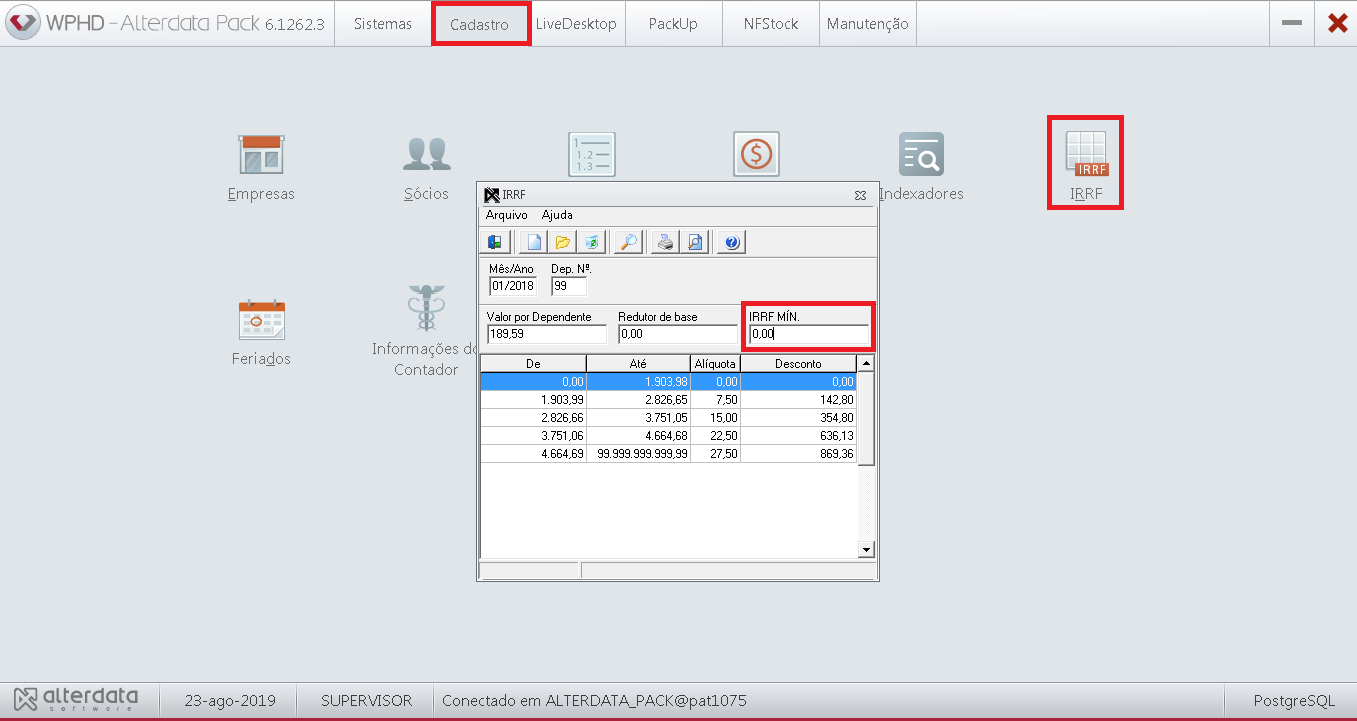Viewport: 1357px width, 721px height.
Task: Click SUPERVISOR in the status bar
Action: pyautogui.click(x=366, y=701)
